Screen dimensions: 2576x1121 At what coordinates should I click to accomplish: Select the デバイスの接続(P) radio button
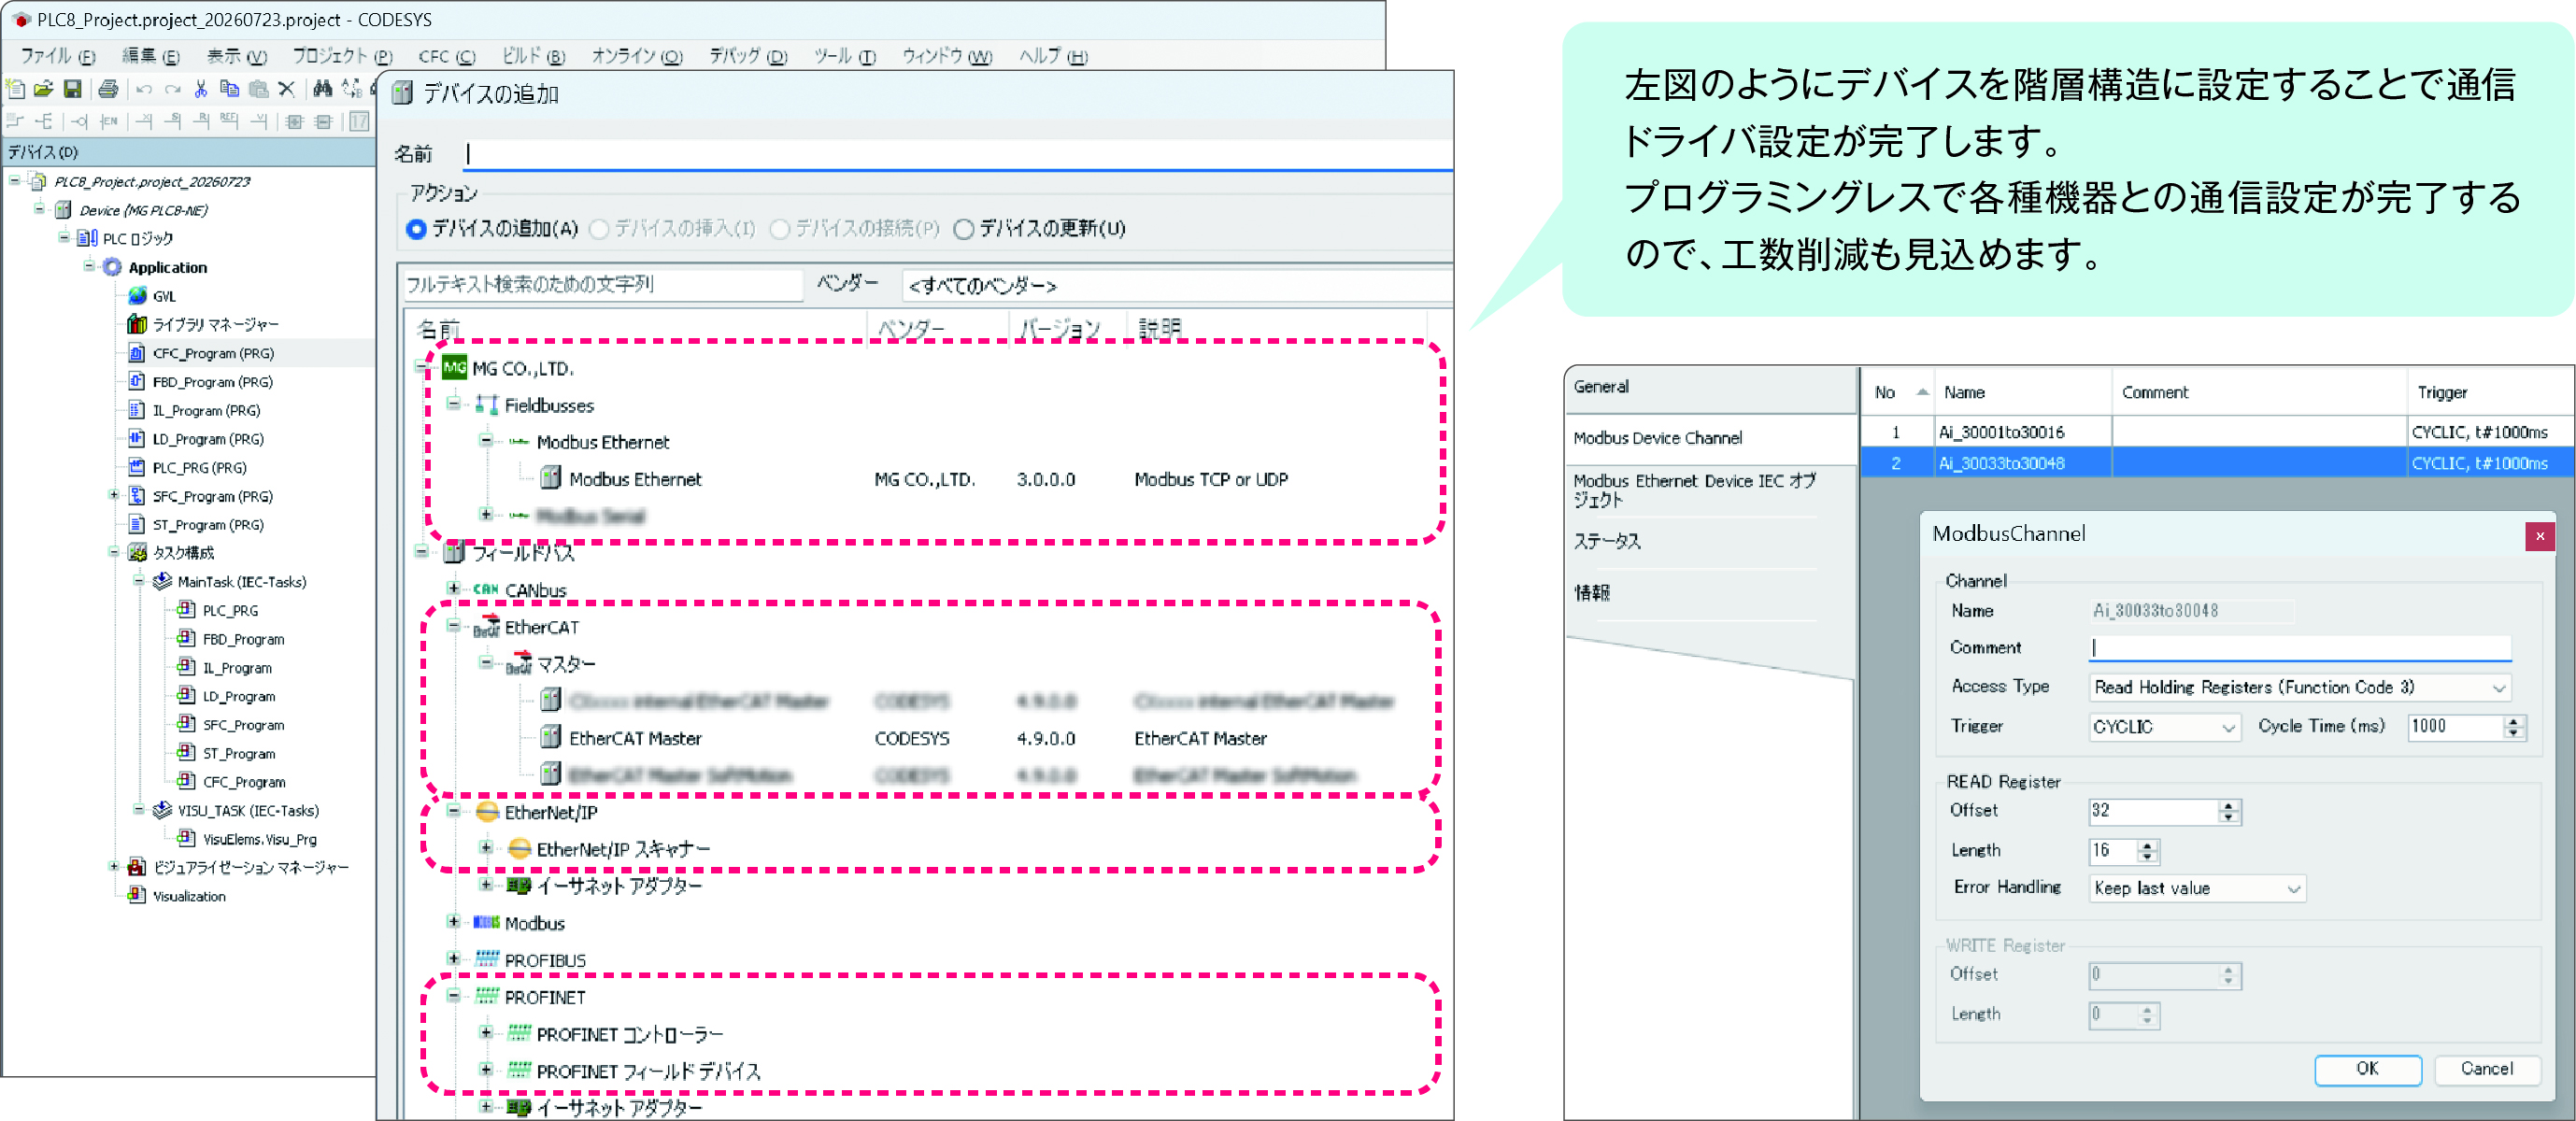780,229
